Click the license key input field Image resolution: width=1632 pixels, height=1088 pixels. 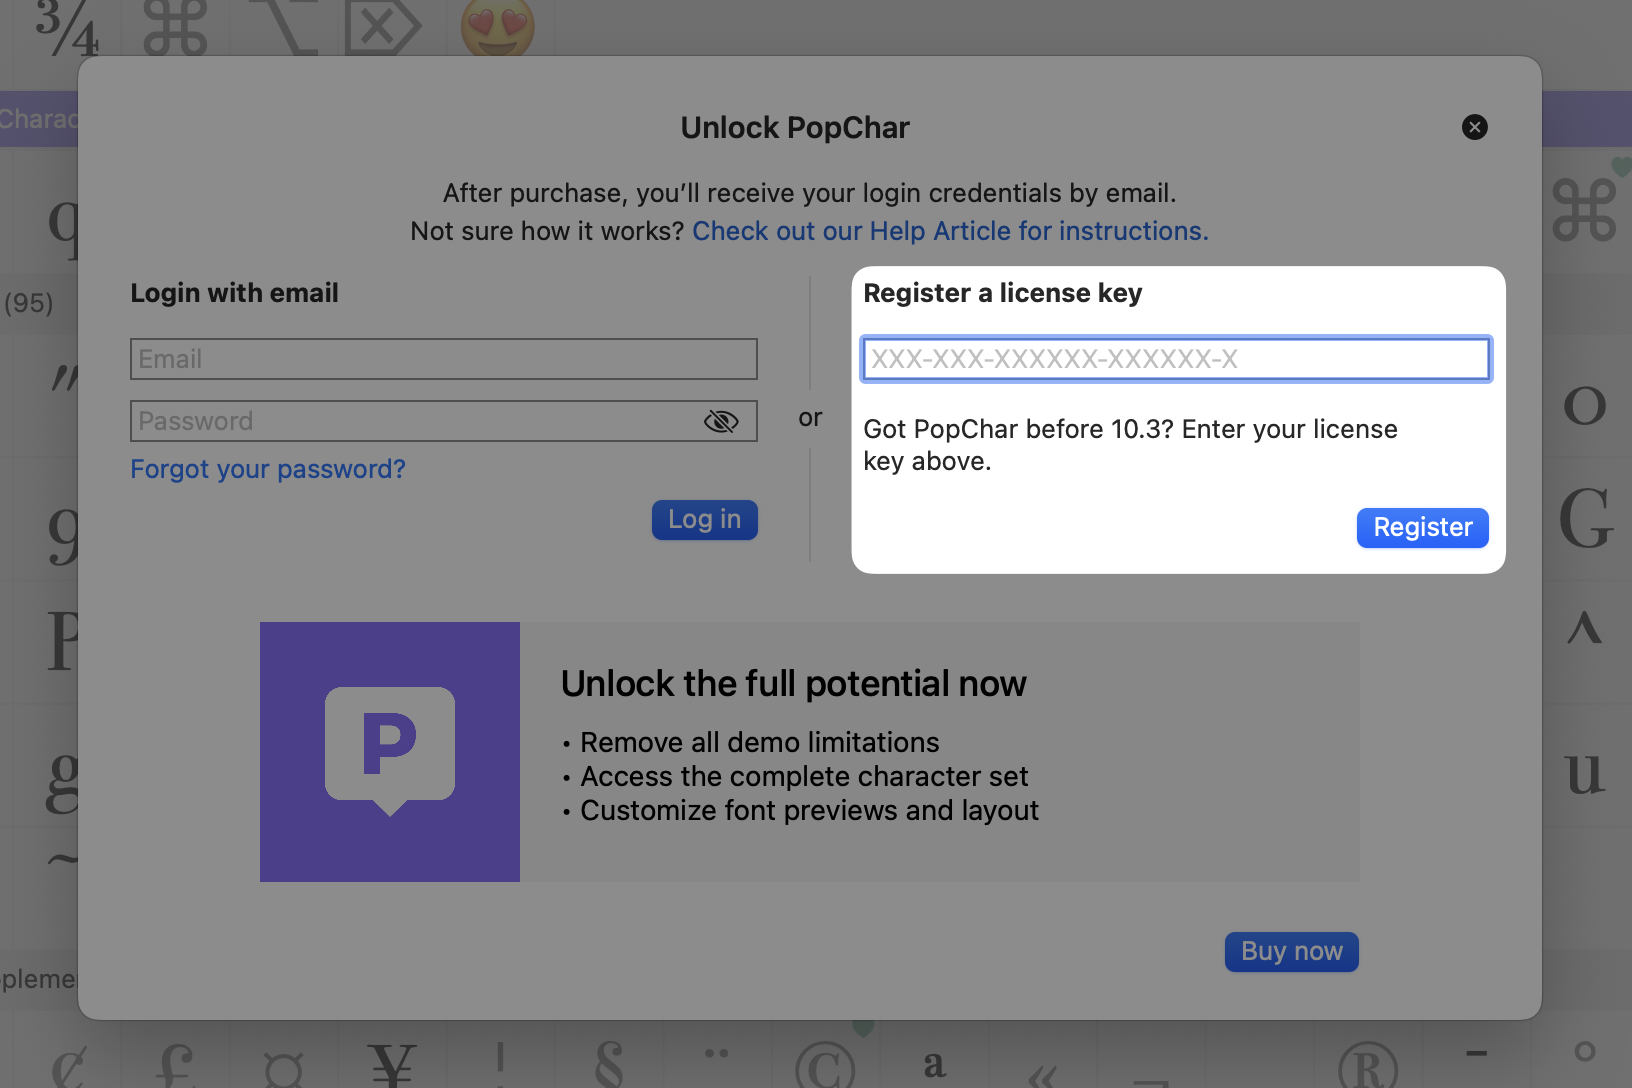click(1176, 358)
